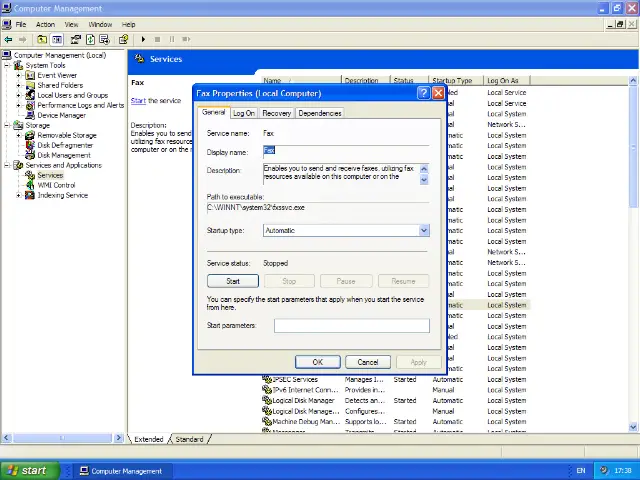Image resolution: width=640 pixels, height=480 pixels.
Task: Click the Refresh toolbar icon
Action: coord(90,39)
